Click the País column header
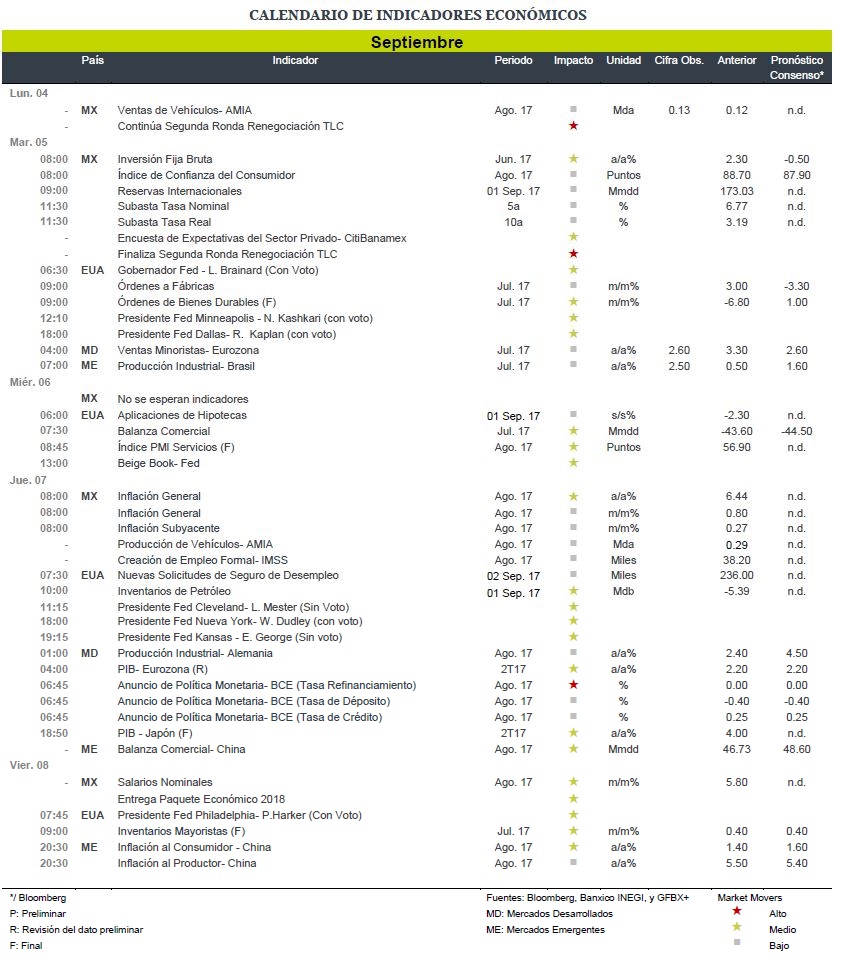The width and height of the screenshot is (846, 960). (92, 60)
